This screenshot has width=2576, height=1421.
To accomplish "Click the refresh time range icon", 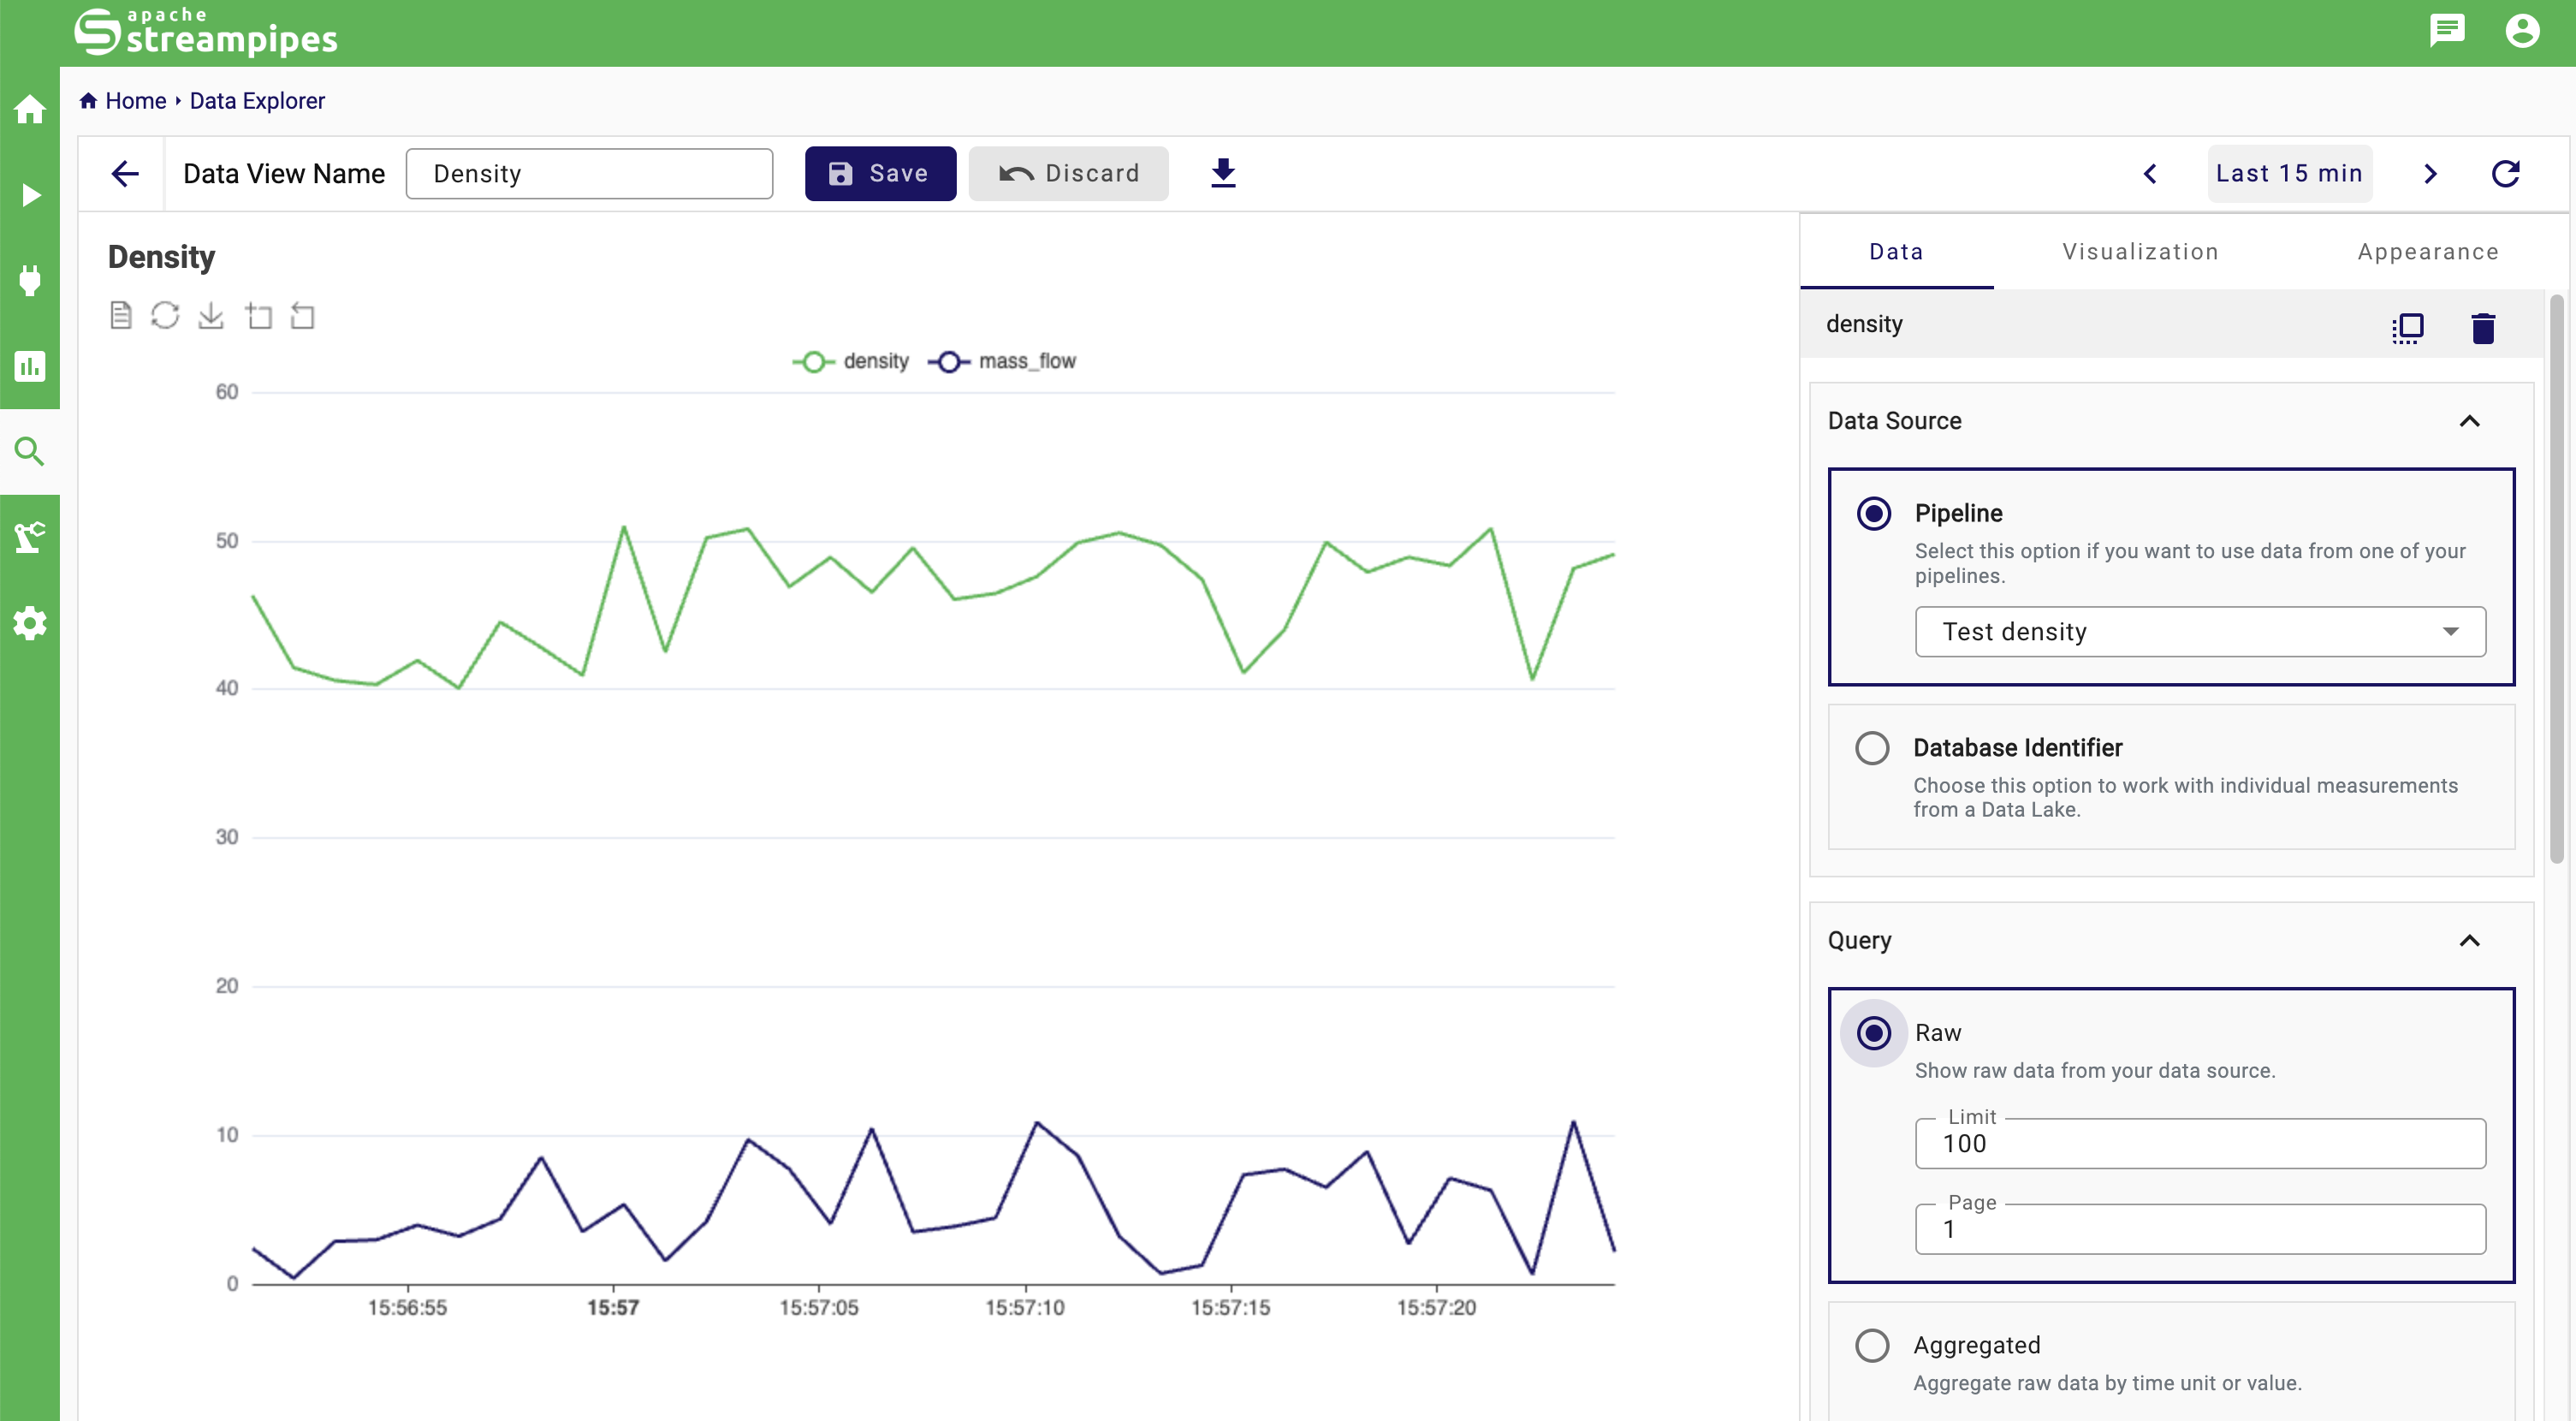I will coord(2504,173).
